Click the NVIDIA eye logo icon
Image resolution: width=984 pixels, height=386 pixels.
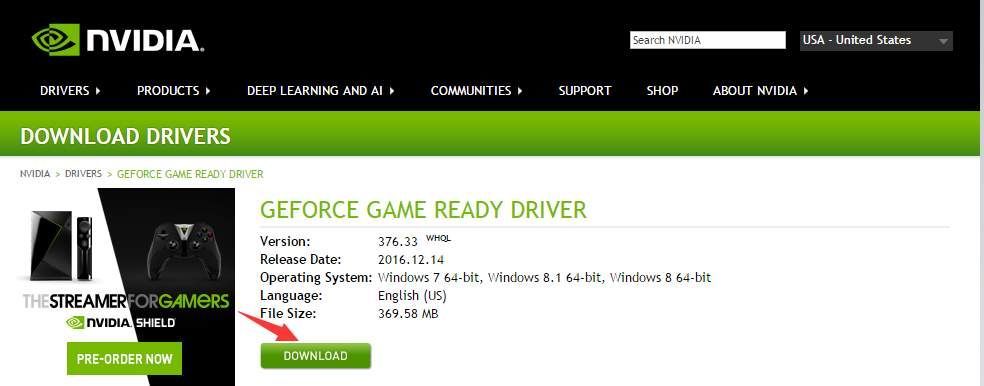pyautogui.click(x=55, y=40)
